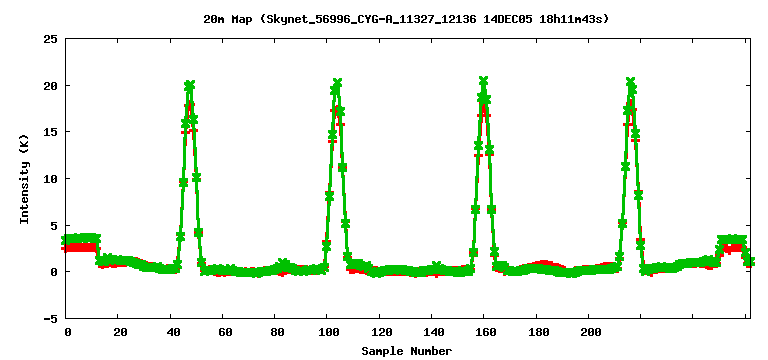Select the first peak top near sample 47
Screen dimensions: 768x360
[190, 85]
